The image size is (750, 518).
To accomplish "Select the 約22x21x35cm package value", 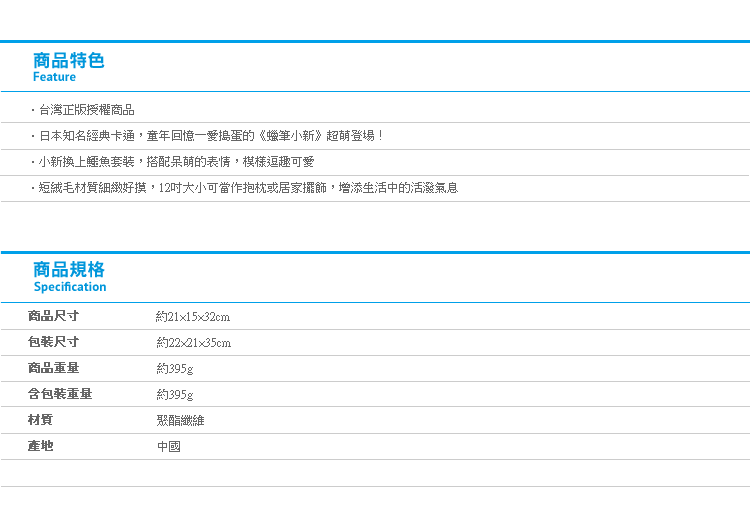I will pos(194,342).
